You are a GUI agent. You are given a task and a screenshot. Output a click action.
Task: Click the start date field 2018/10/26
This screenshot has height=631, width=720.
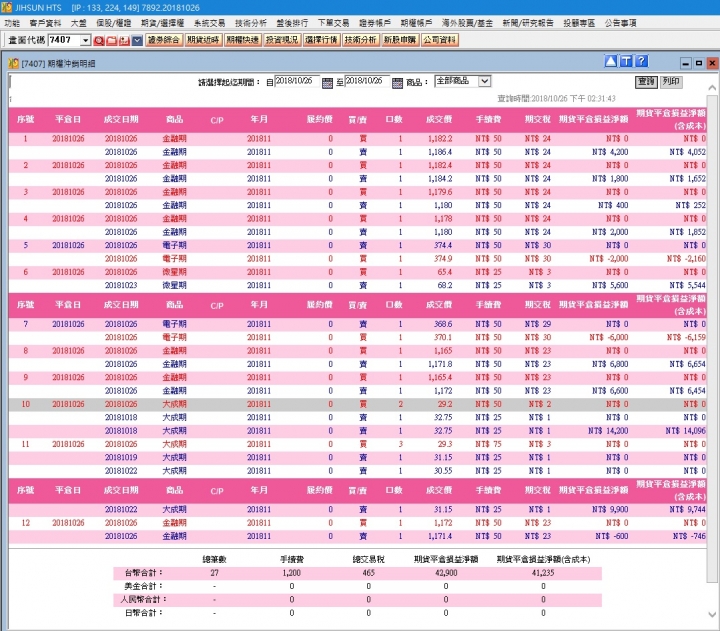click(x=297, y=81)
